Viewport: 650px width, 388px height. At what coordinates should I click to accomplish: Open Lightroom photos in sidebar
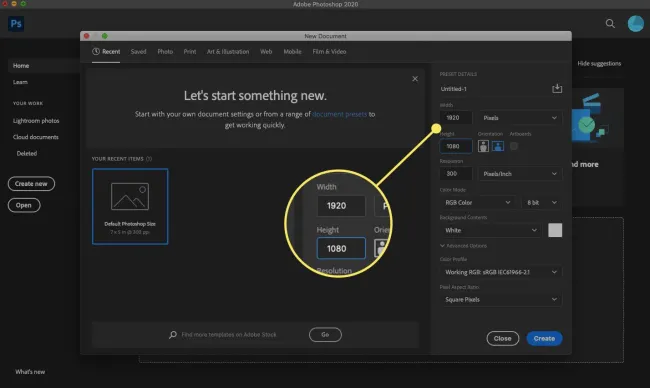(36, 121)
